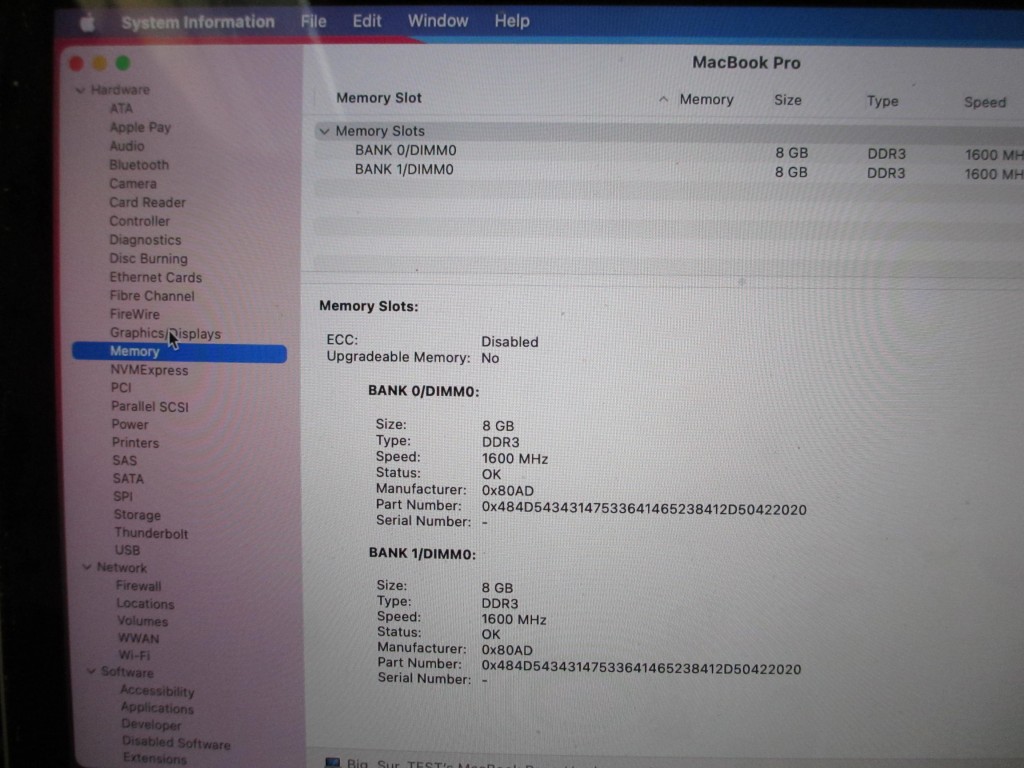This screenshot has height=768, width=1024.
Task: Click the ECC Disabled value
Action: click(509, 342)
